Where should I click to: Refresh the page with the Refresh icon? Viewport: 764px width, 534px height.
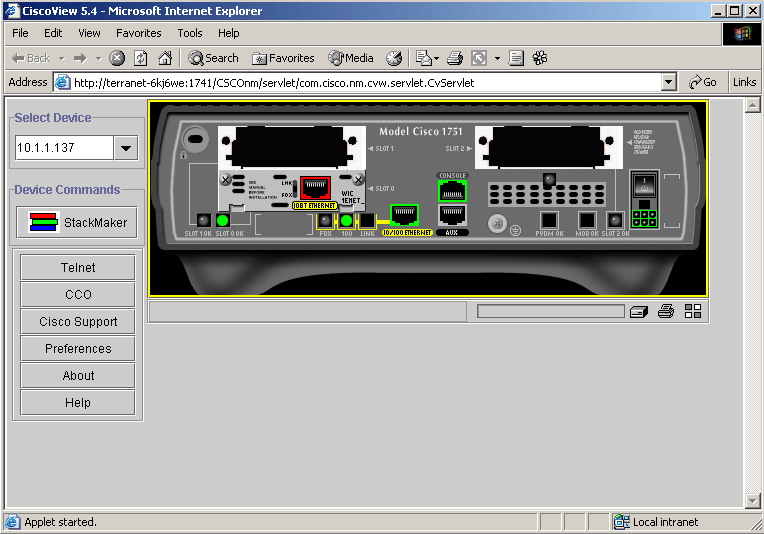(141, 58)
